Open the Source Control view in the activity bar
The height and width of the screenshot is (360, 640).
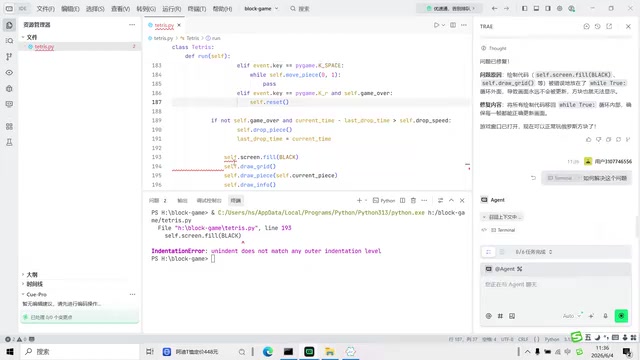pos(9,57)
